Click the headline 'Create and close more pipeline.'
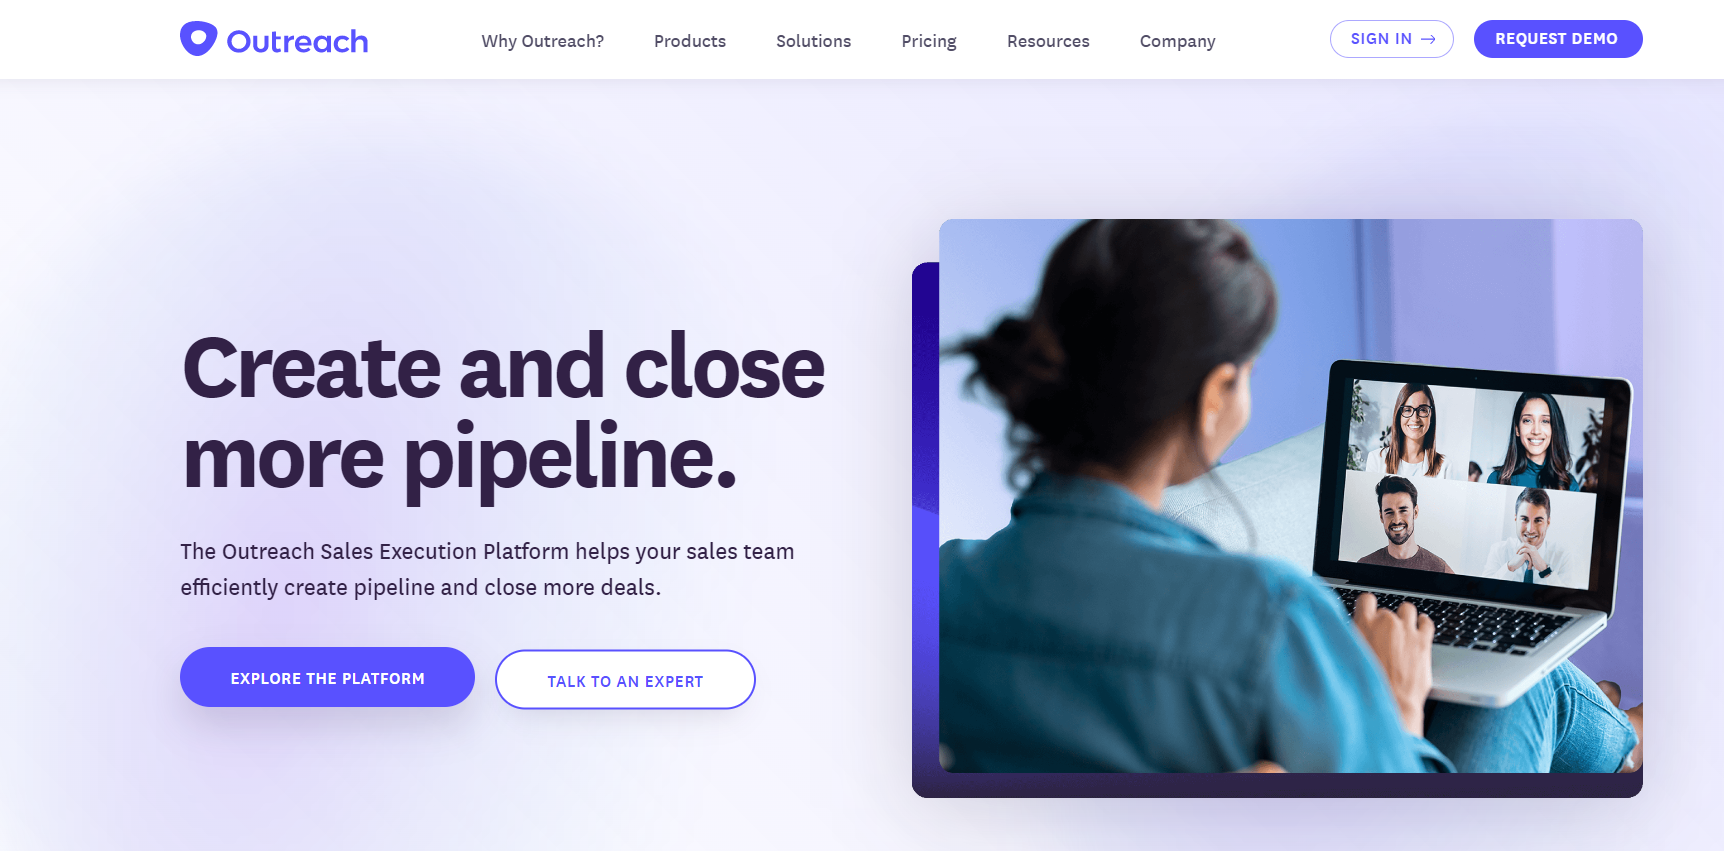The image size is (1724, 851). click(x=503, y=411)
